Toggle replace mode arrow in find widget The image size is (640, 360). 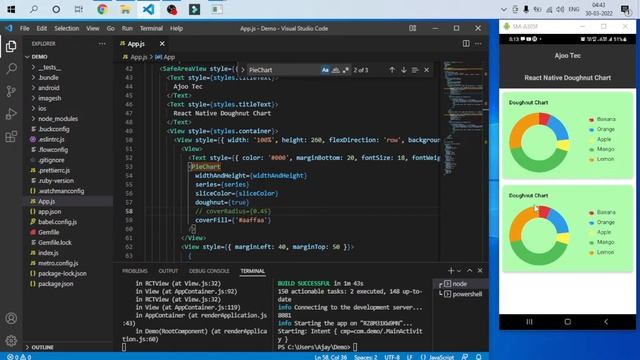242,70
